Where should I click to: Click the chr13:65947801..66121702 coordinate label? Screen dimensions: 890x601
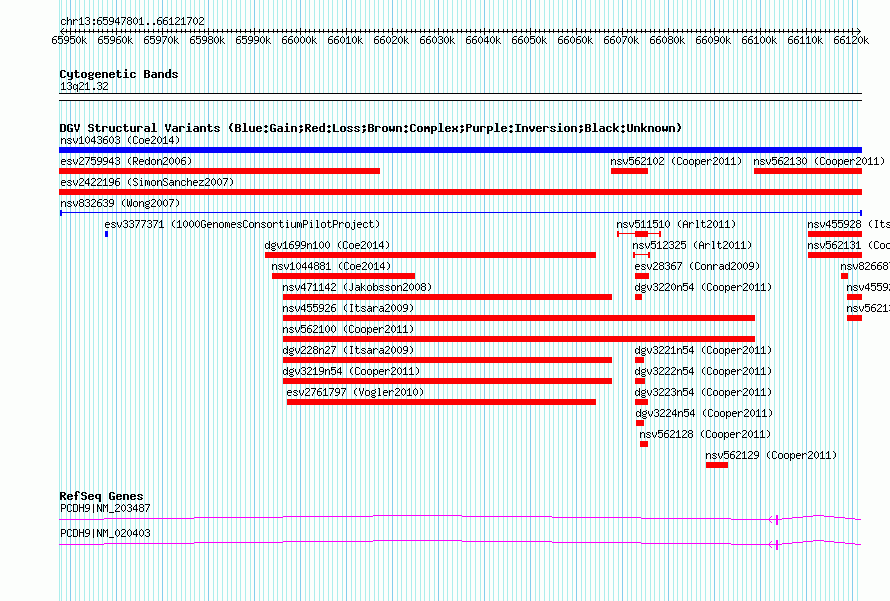click(132, 21)
